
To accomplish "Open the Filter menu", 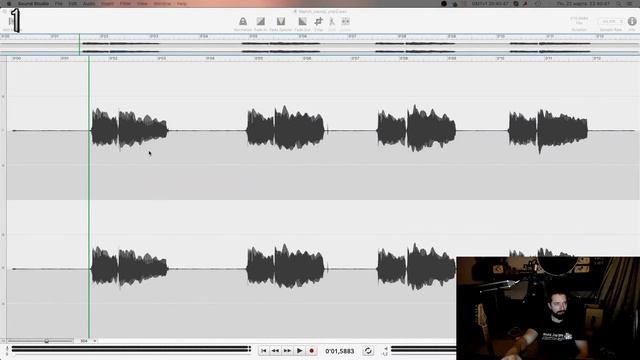I will [125, 3].
